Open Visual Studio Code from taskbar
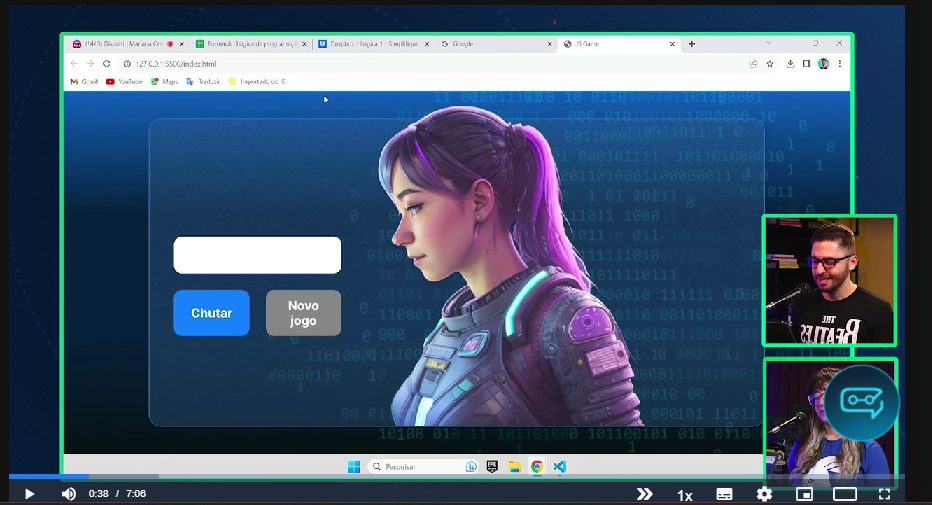The height and width of the screenshot is (505, 932). pos(559,467)
